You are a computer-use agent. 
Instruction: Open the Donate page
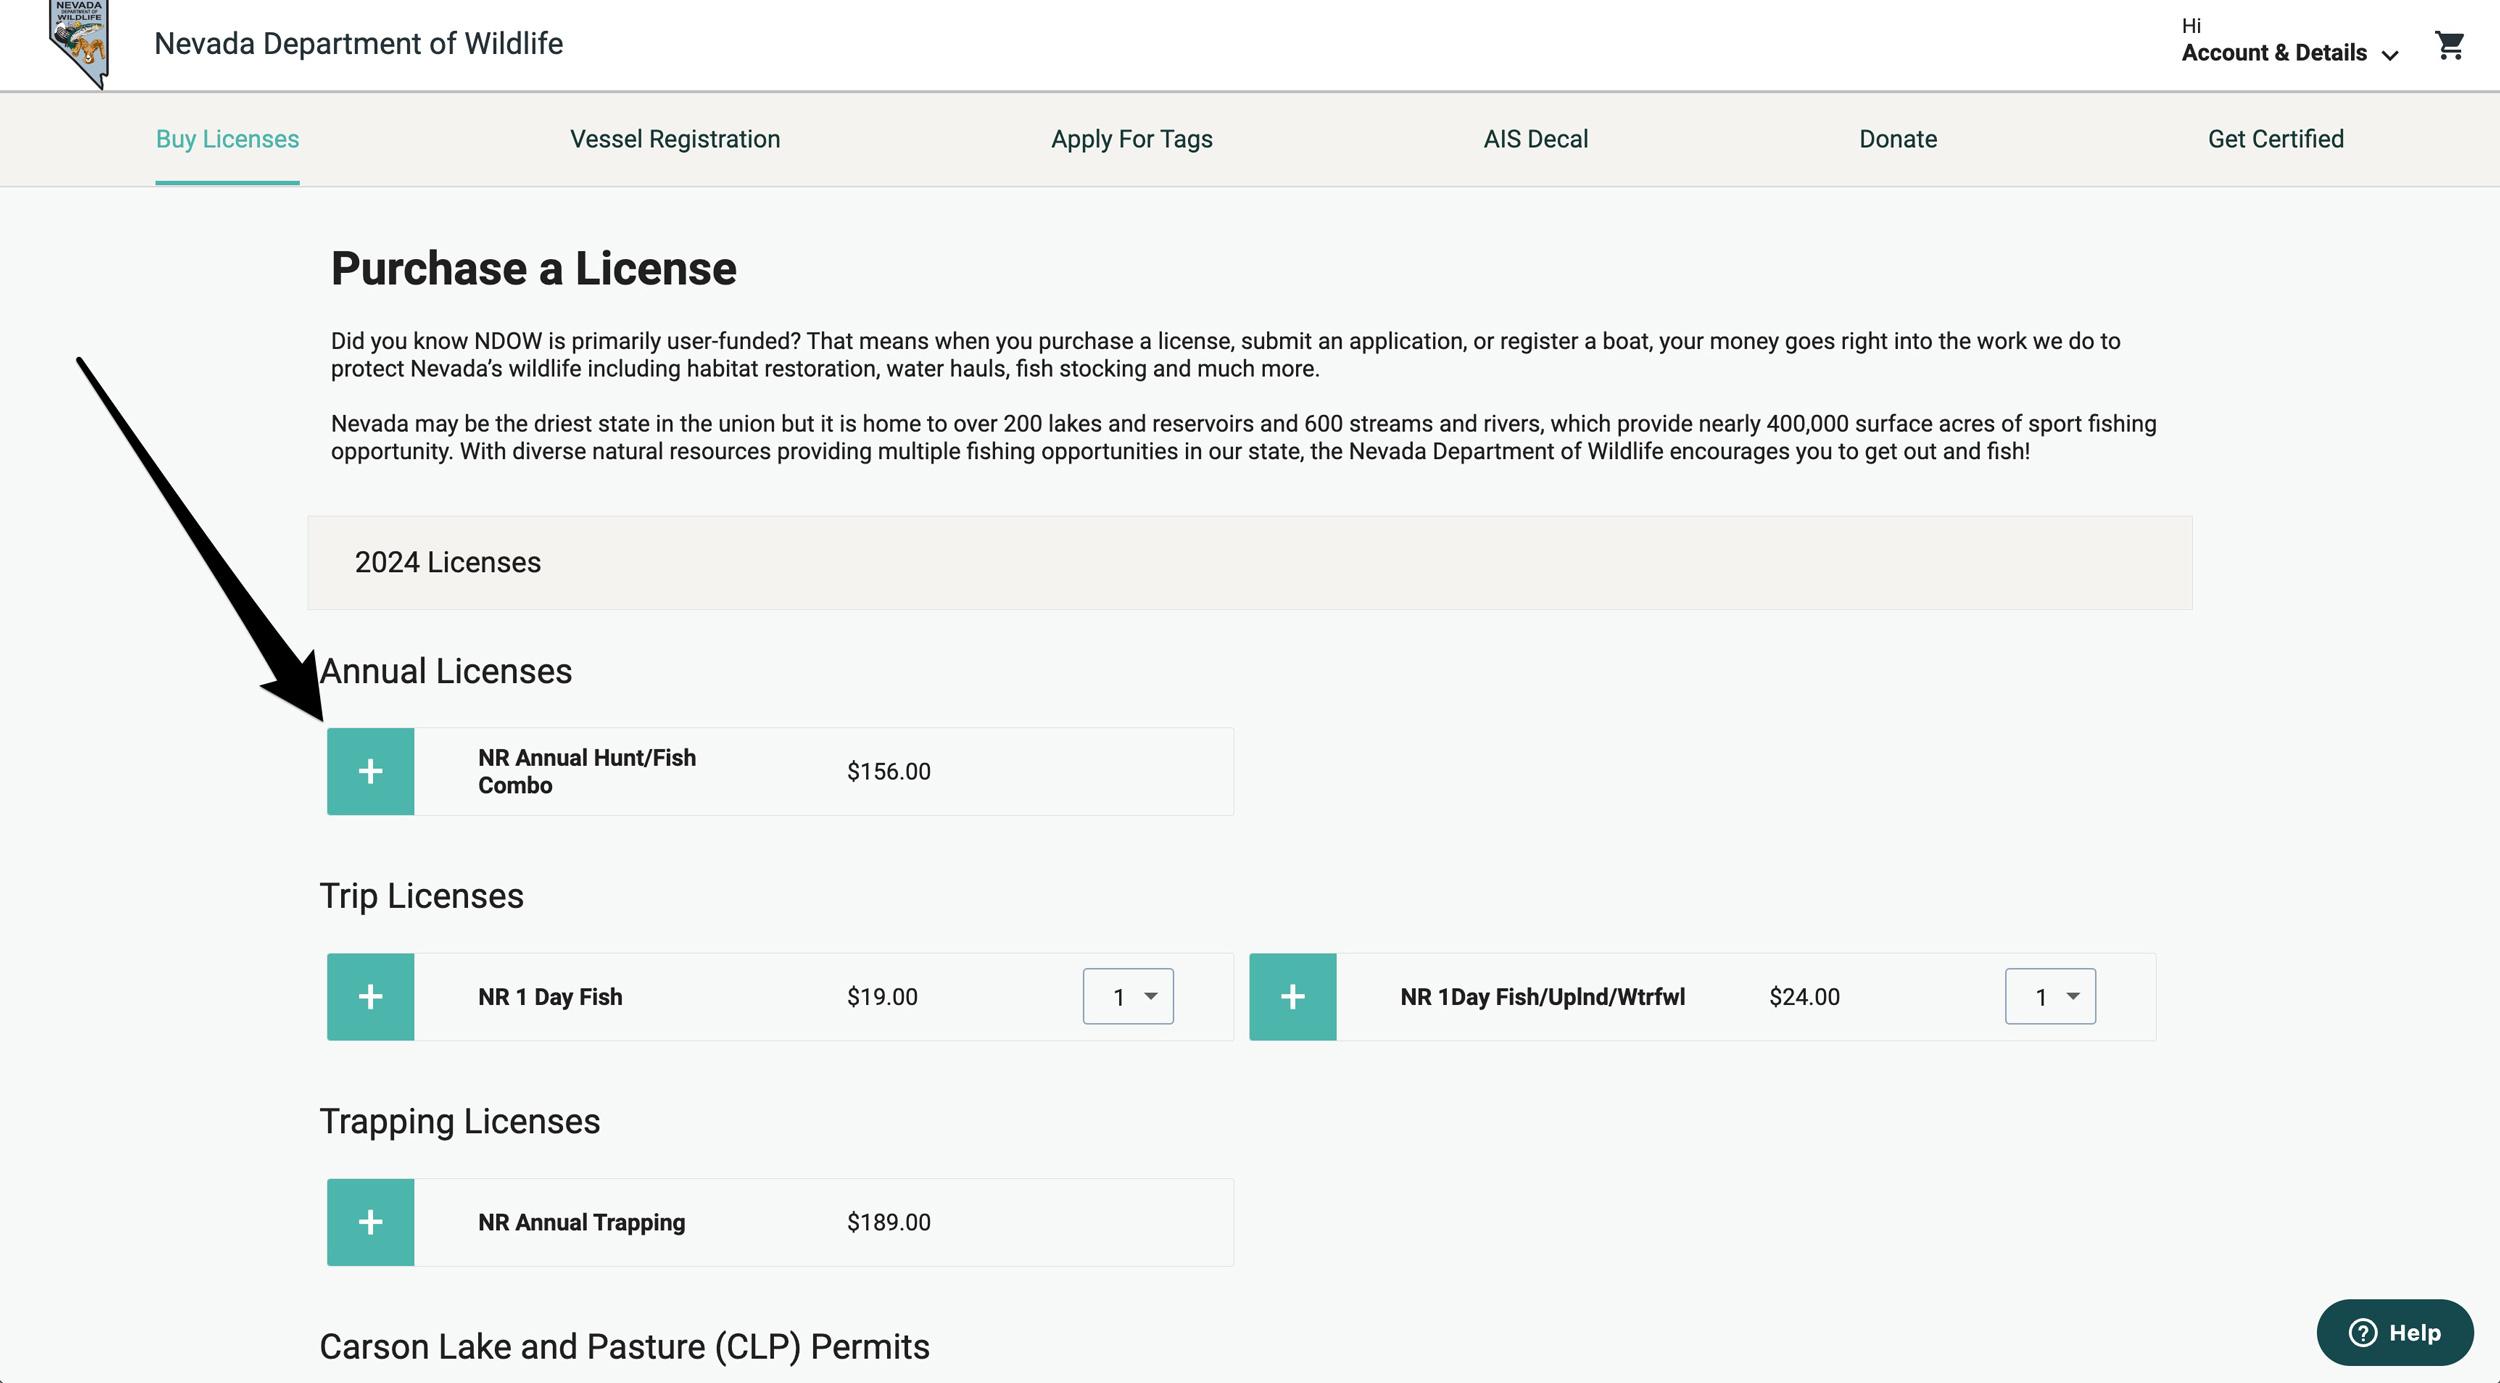coord(1897,139)
